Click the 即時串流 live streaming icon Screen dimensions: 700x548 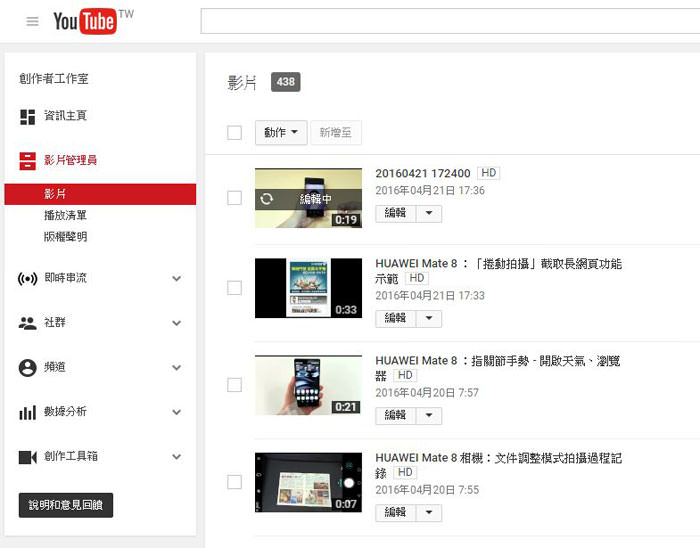[x=28, y=279]
